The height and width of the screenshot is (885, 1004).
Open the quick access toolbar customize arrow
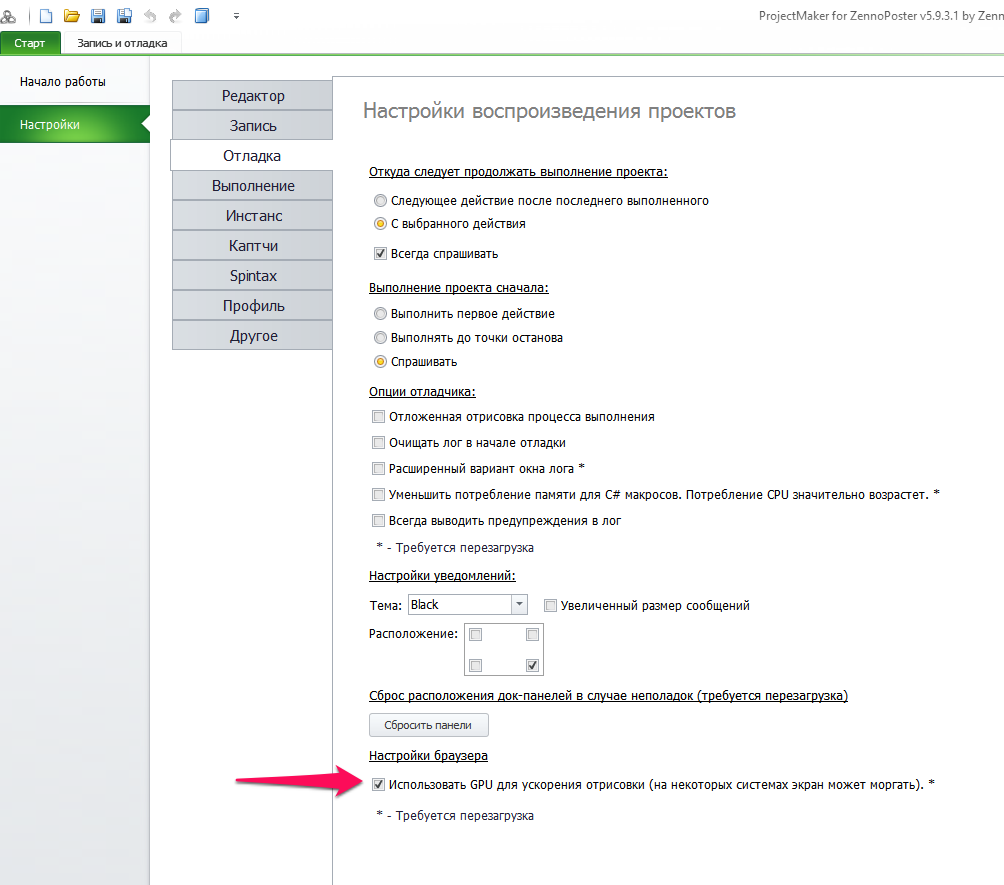coord(236,16)
